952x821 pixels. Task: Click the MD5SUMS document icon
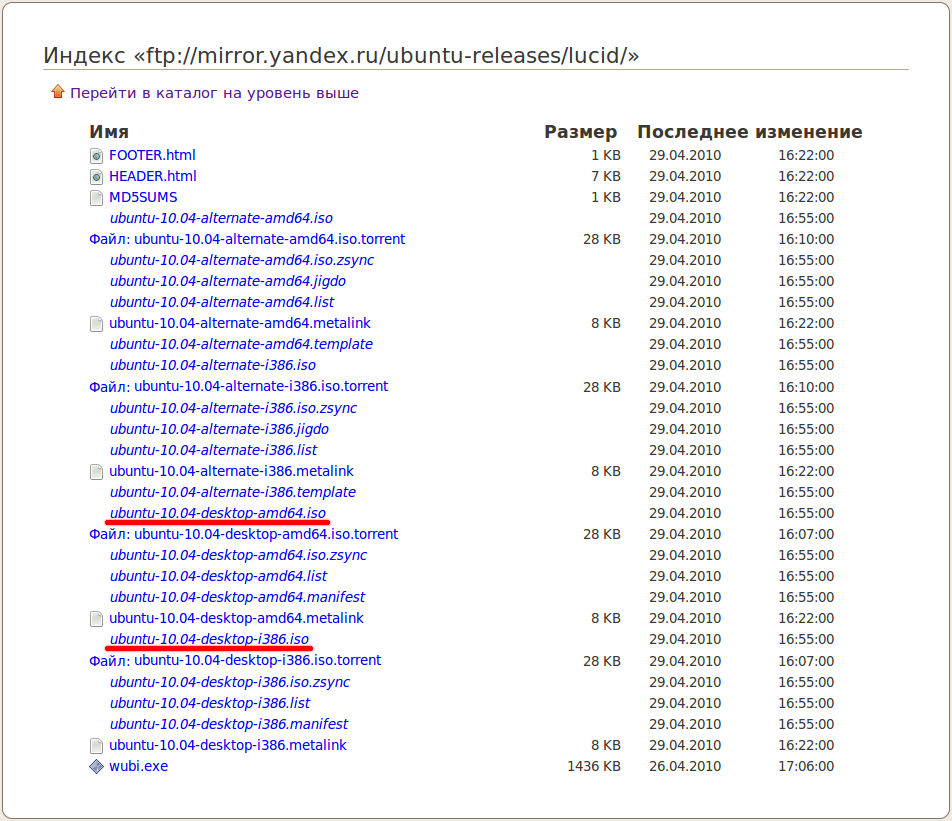[x=96, y=198]
